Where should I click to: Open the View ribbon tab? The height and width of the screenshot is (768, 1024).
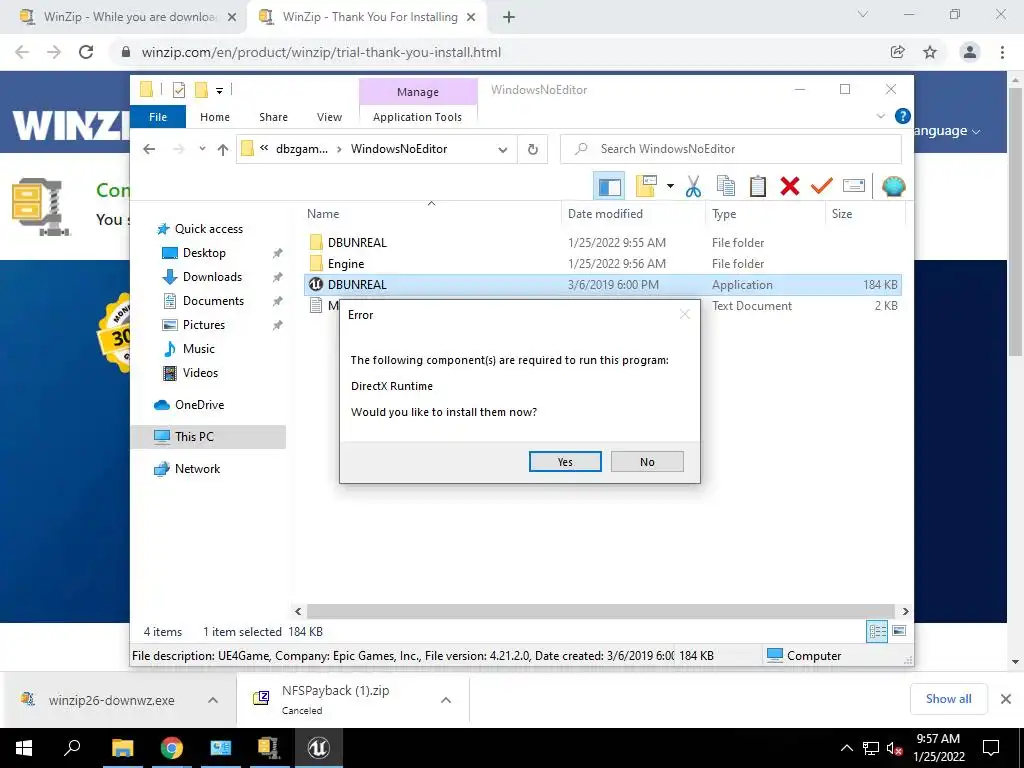tap(329, 117)
